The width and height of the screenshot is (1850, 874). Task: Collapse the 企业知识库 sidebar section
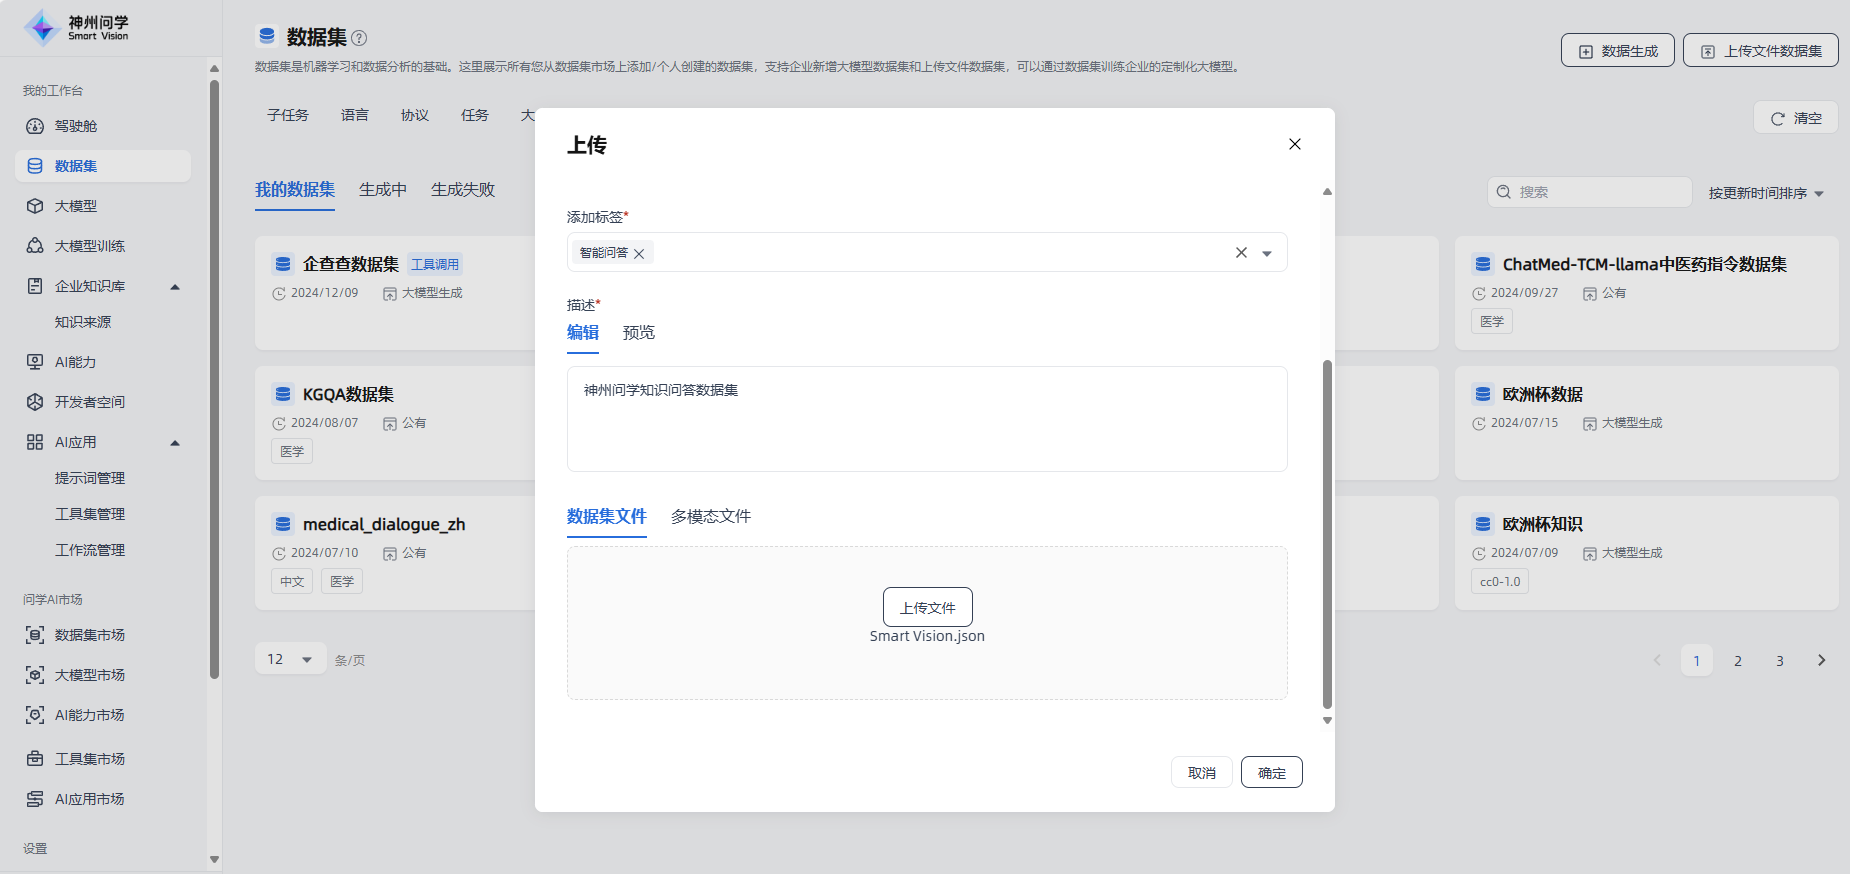tap(175, 287)
